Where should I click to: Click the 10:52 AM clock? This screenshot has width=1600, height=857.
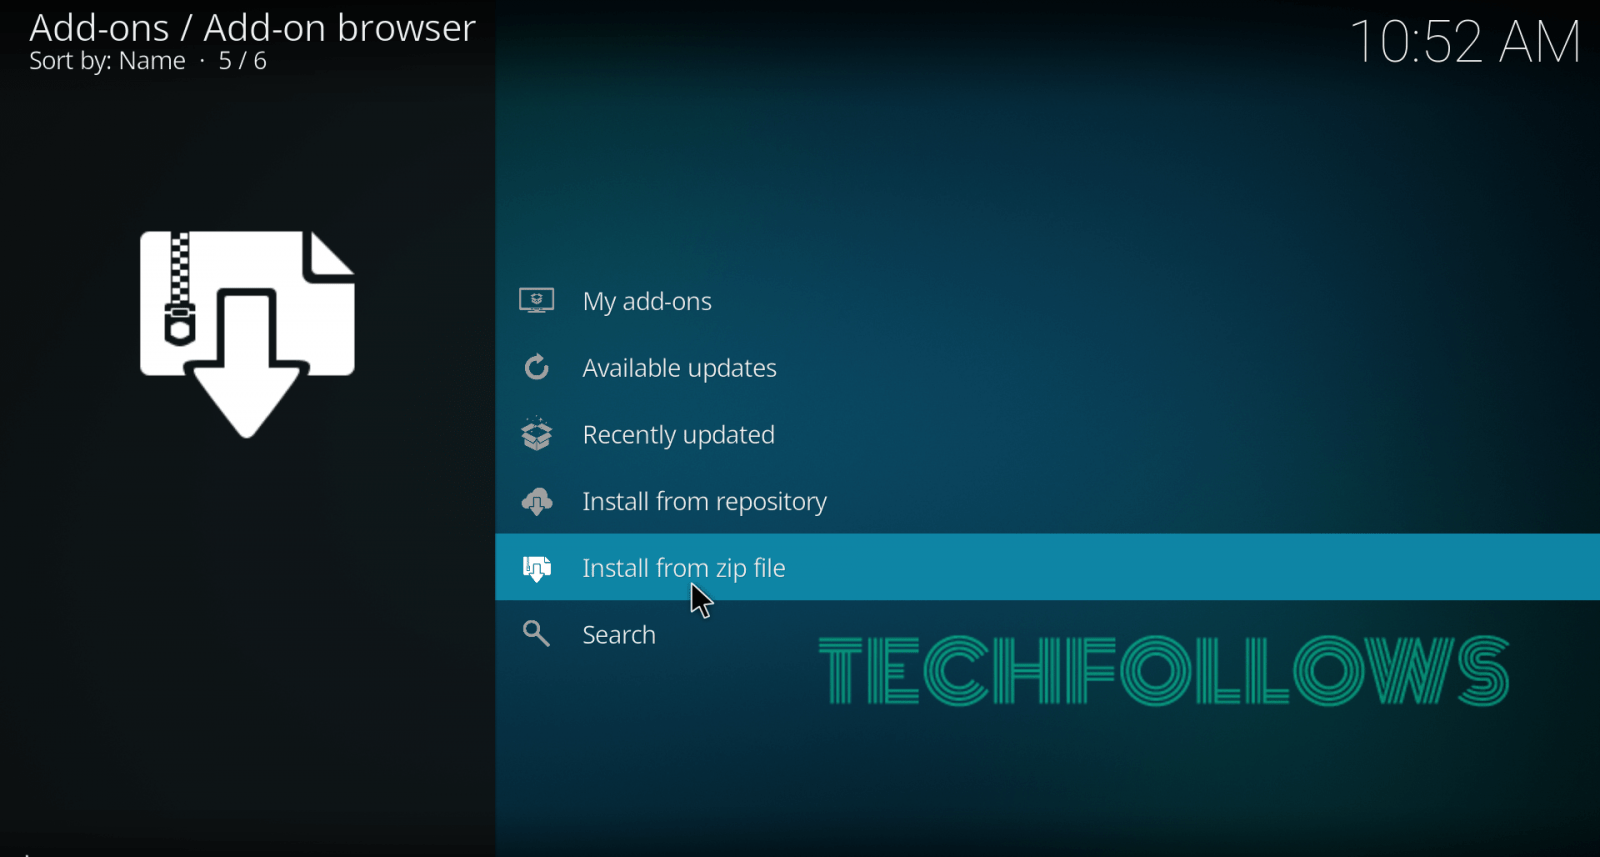1465,42
